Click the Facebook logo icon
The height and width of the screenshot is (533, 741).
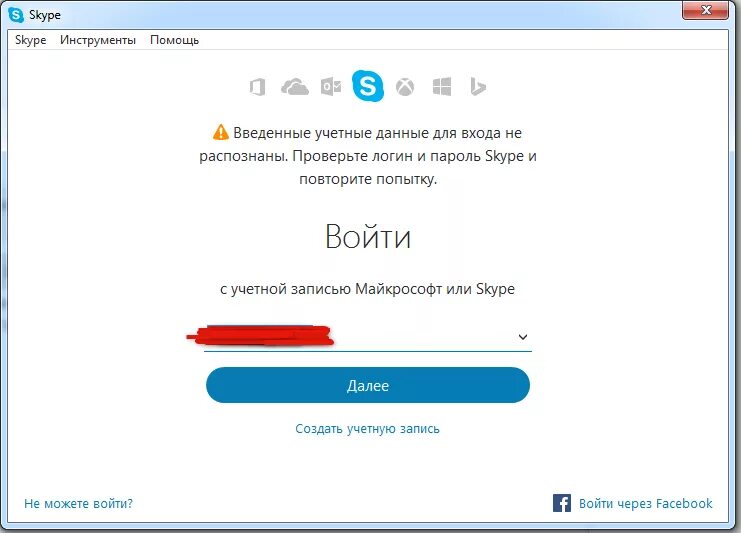(562, 503)
